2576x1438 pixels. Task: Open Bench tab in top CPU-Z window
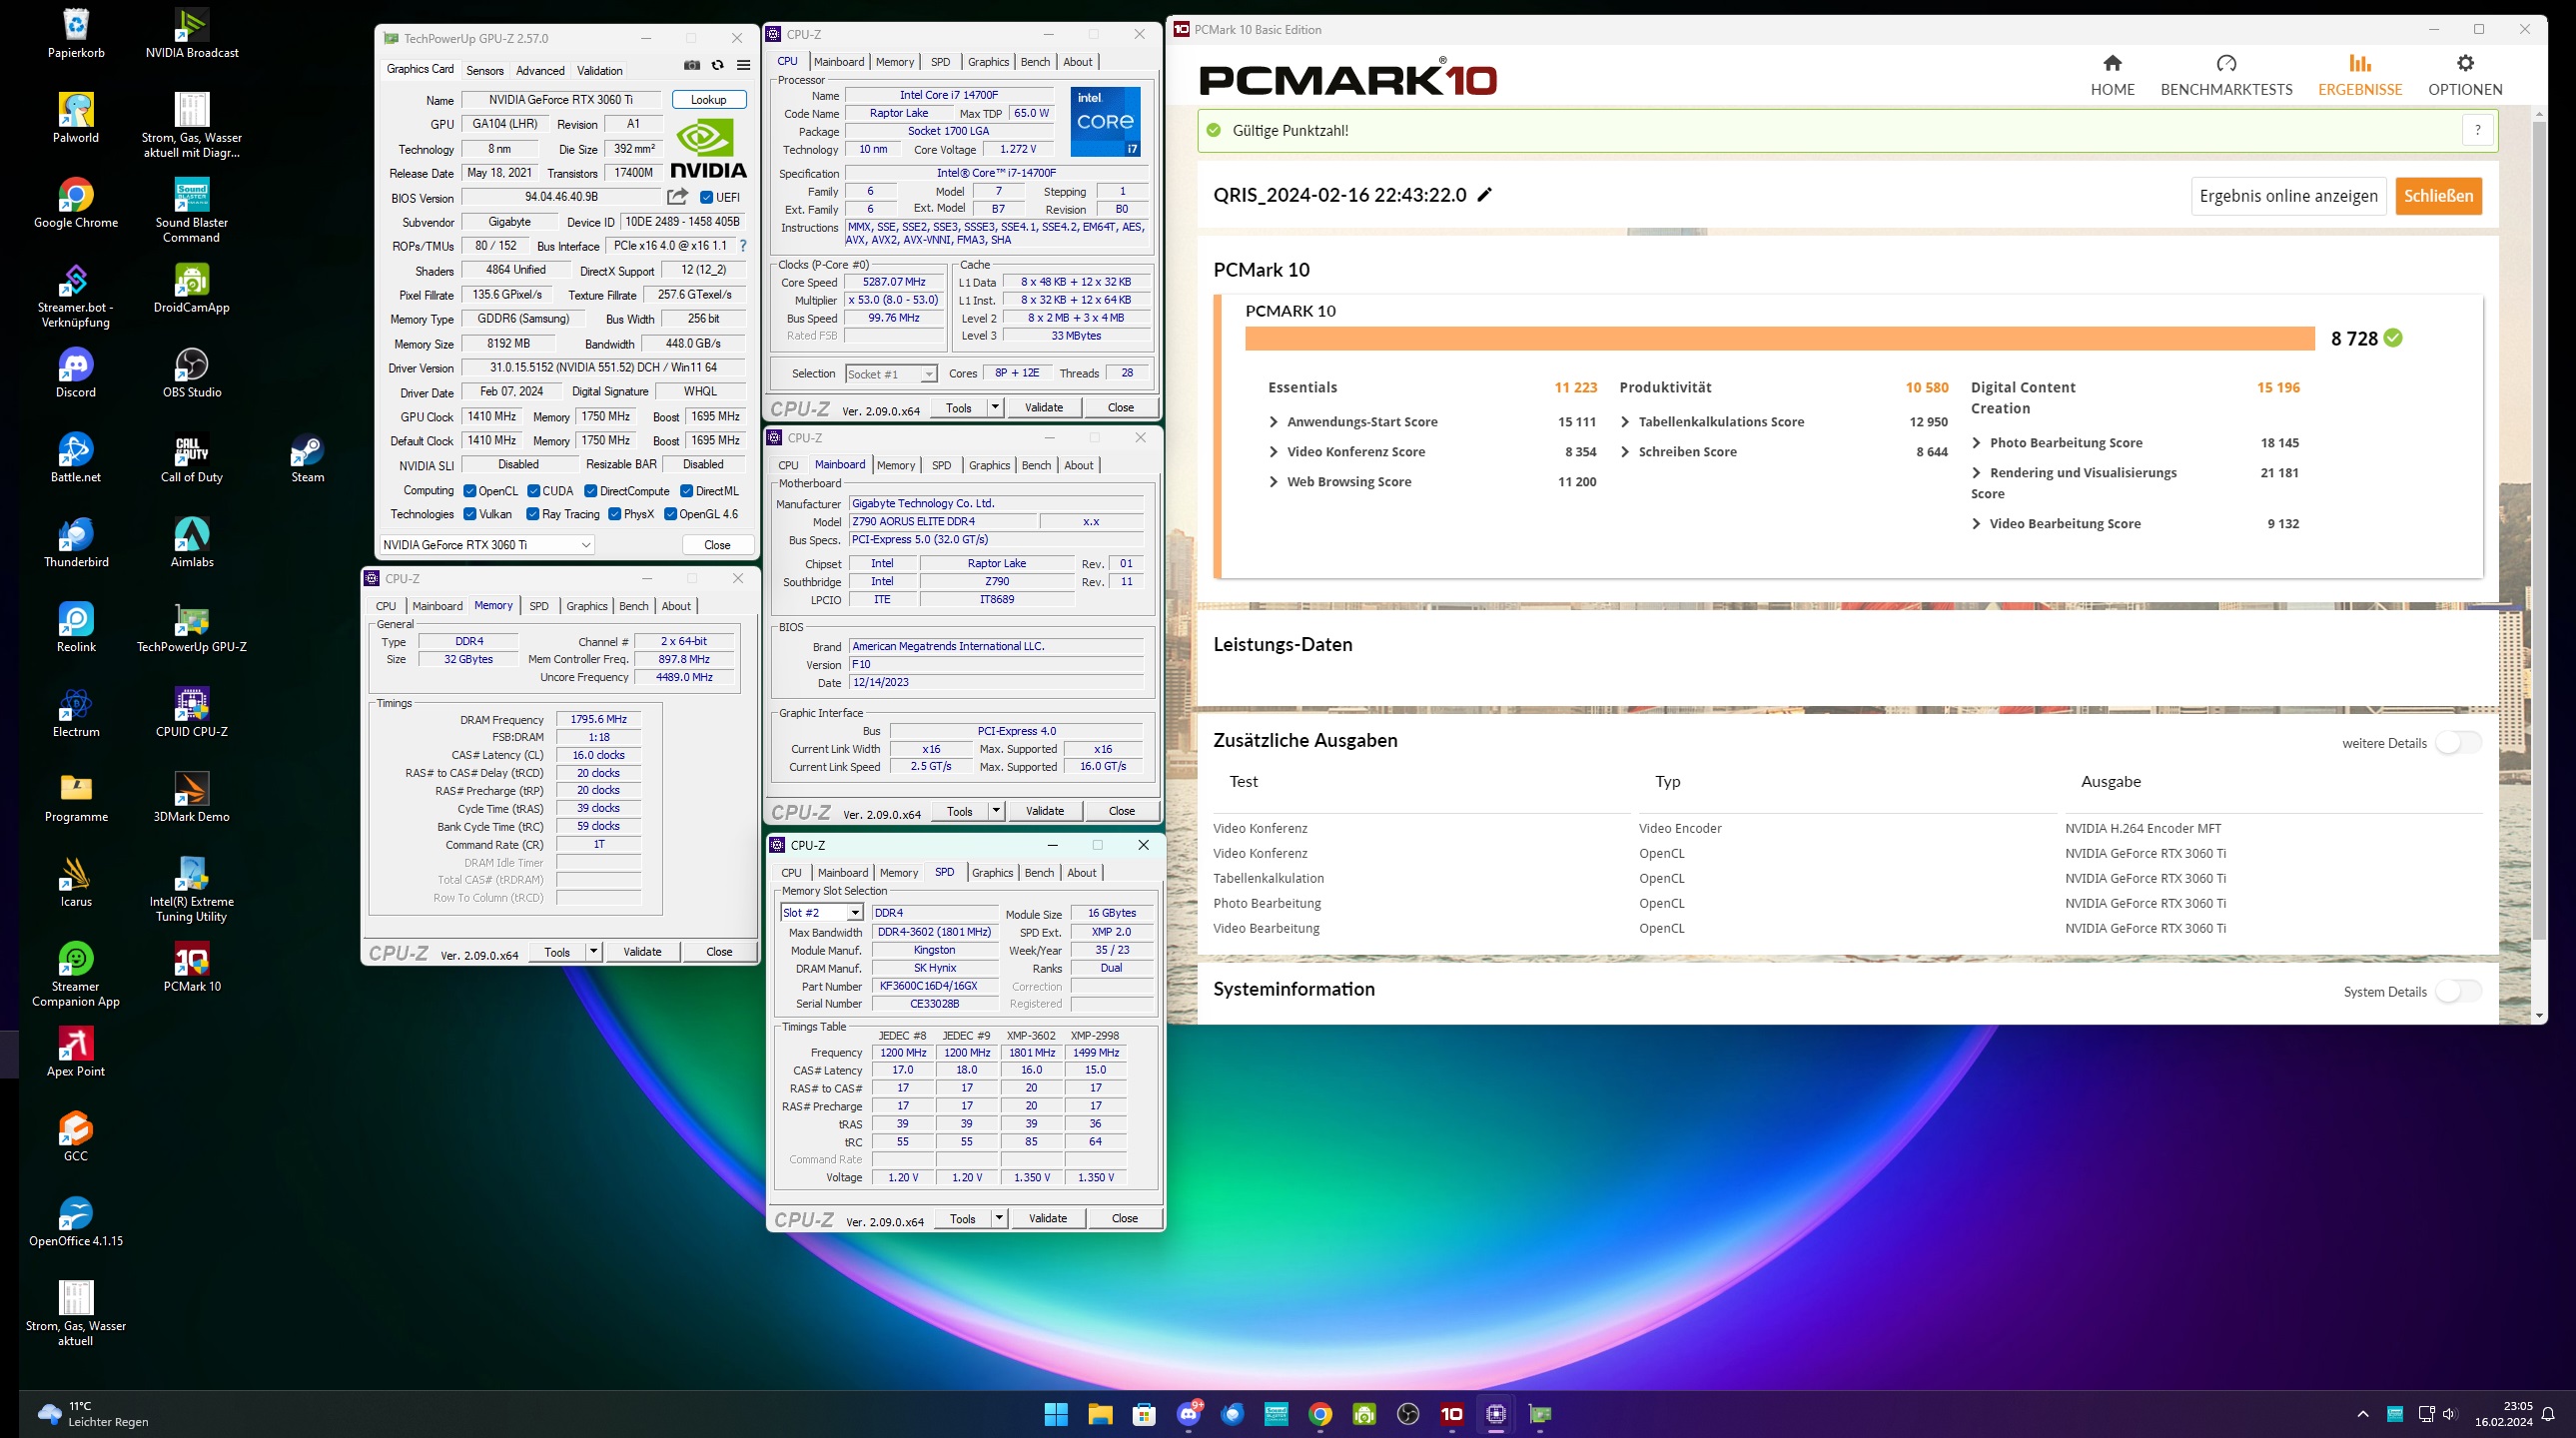click(x=1035, y=62)
